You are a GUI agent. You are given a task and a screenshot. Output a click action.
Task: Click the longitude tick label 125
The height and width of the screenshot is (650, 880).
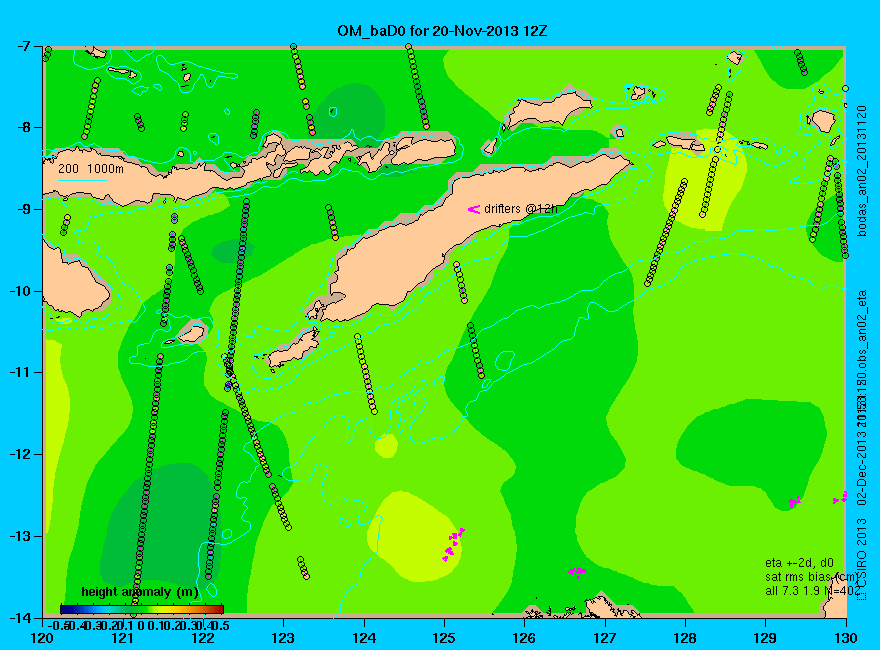pos(444,638)
